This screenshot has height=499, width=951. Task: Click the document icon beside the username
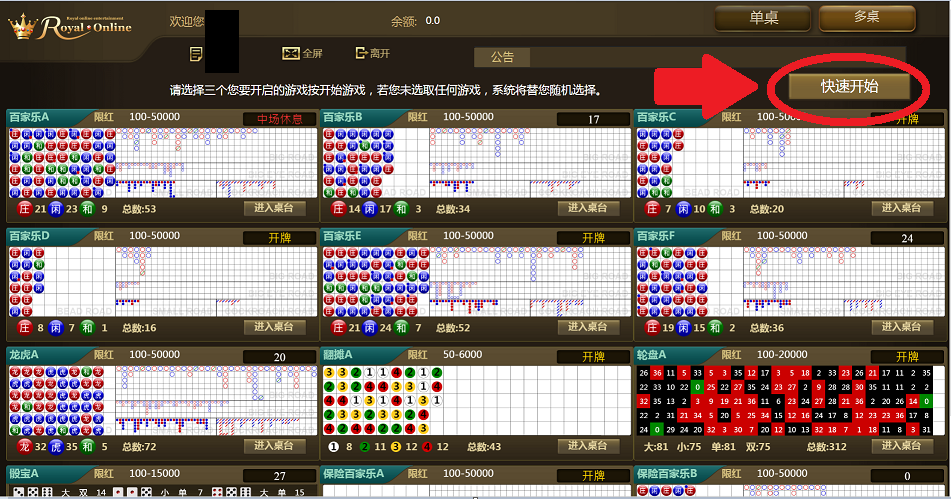[x=195, y=54]
